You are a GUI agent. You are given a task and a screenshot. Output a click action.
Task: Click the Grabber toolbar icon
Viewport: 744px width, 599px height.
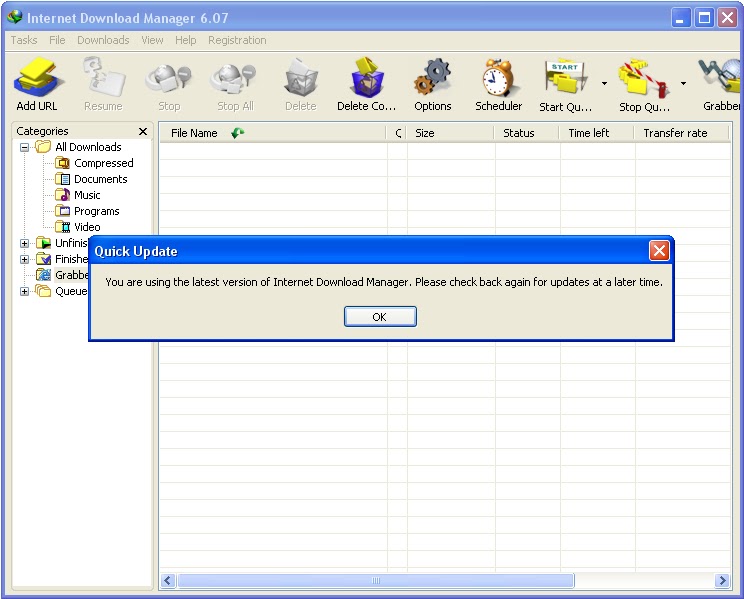pyautogui.click(x=720, y=77)
